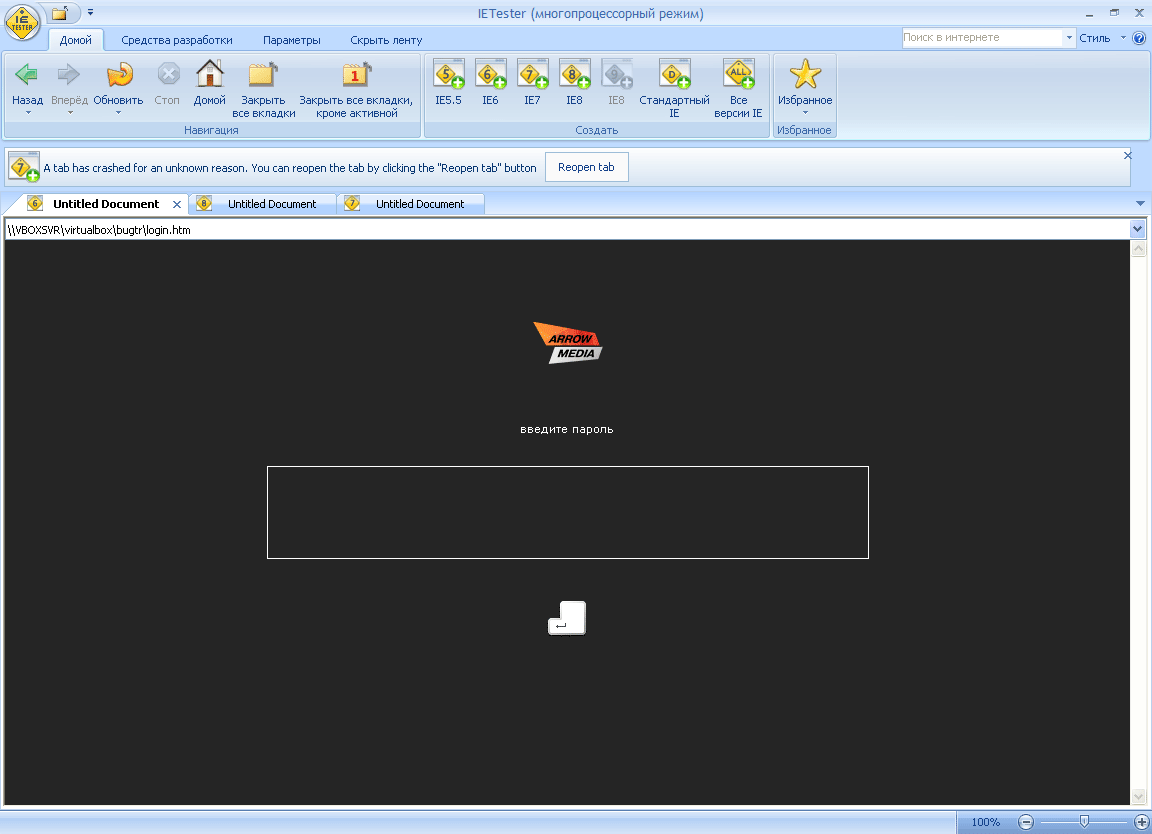Click the Поиск в интернете search field
Screen dimensions: 1152x834
pos(982,37)
